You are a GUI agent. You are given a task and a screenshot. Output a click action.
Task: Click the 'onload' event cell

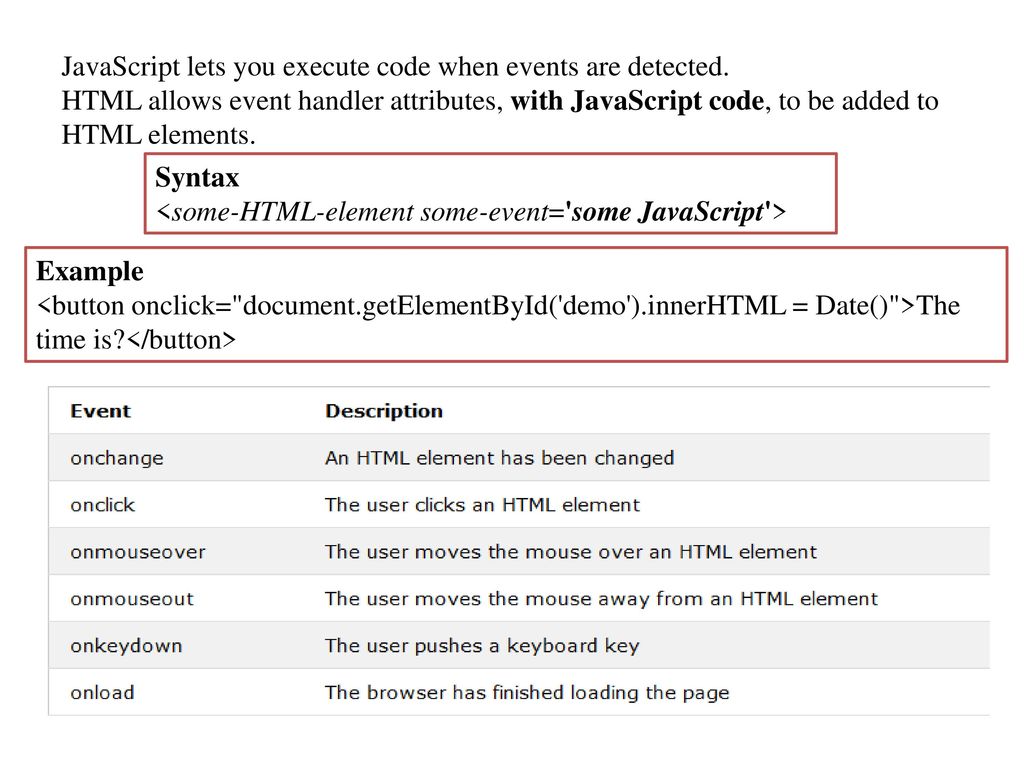[x=103, y=693]
